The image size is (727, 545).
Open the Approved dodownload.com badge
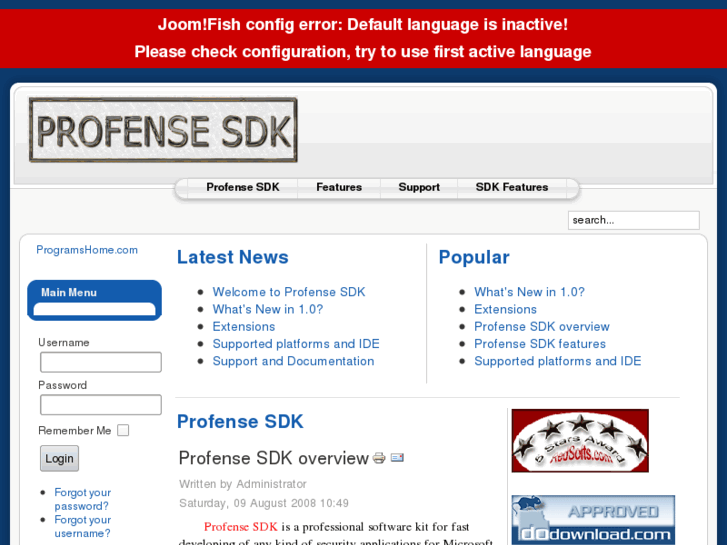(x=593, y=519)
